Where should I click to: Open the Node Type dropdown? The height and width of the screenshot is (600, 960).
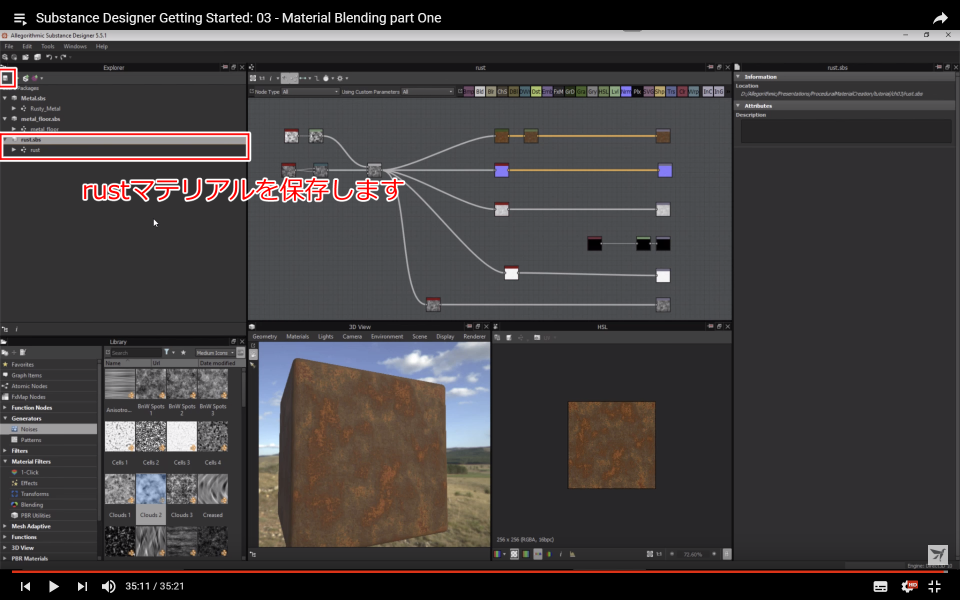(x=310, y=92)
